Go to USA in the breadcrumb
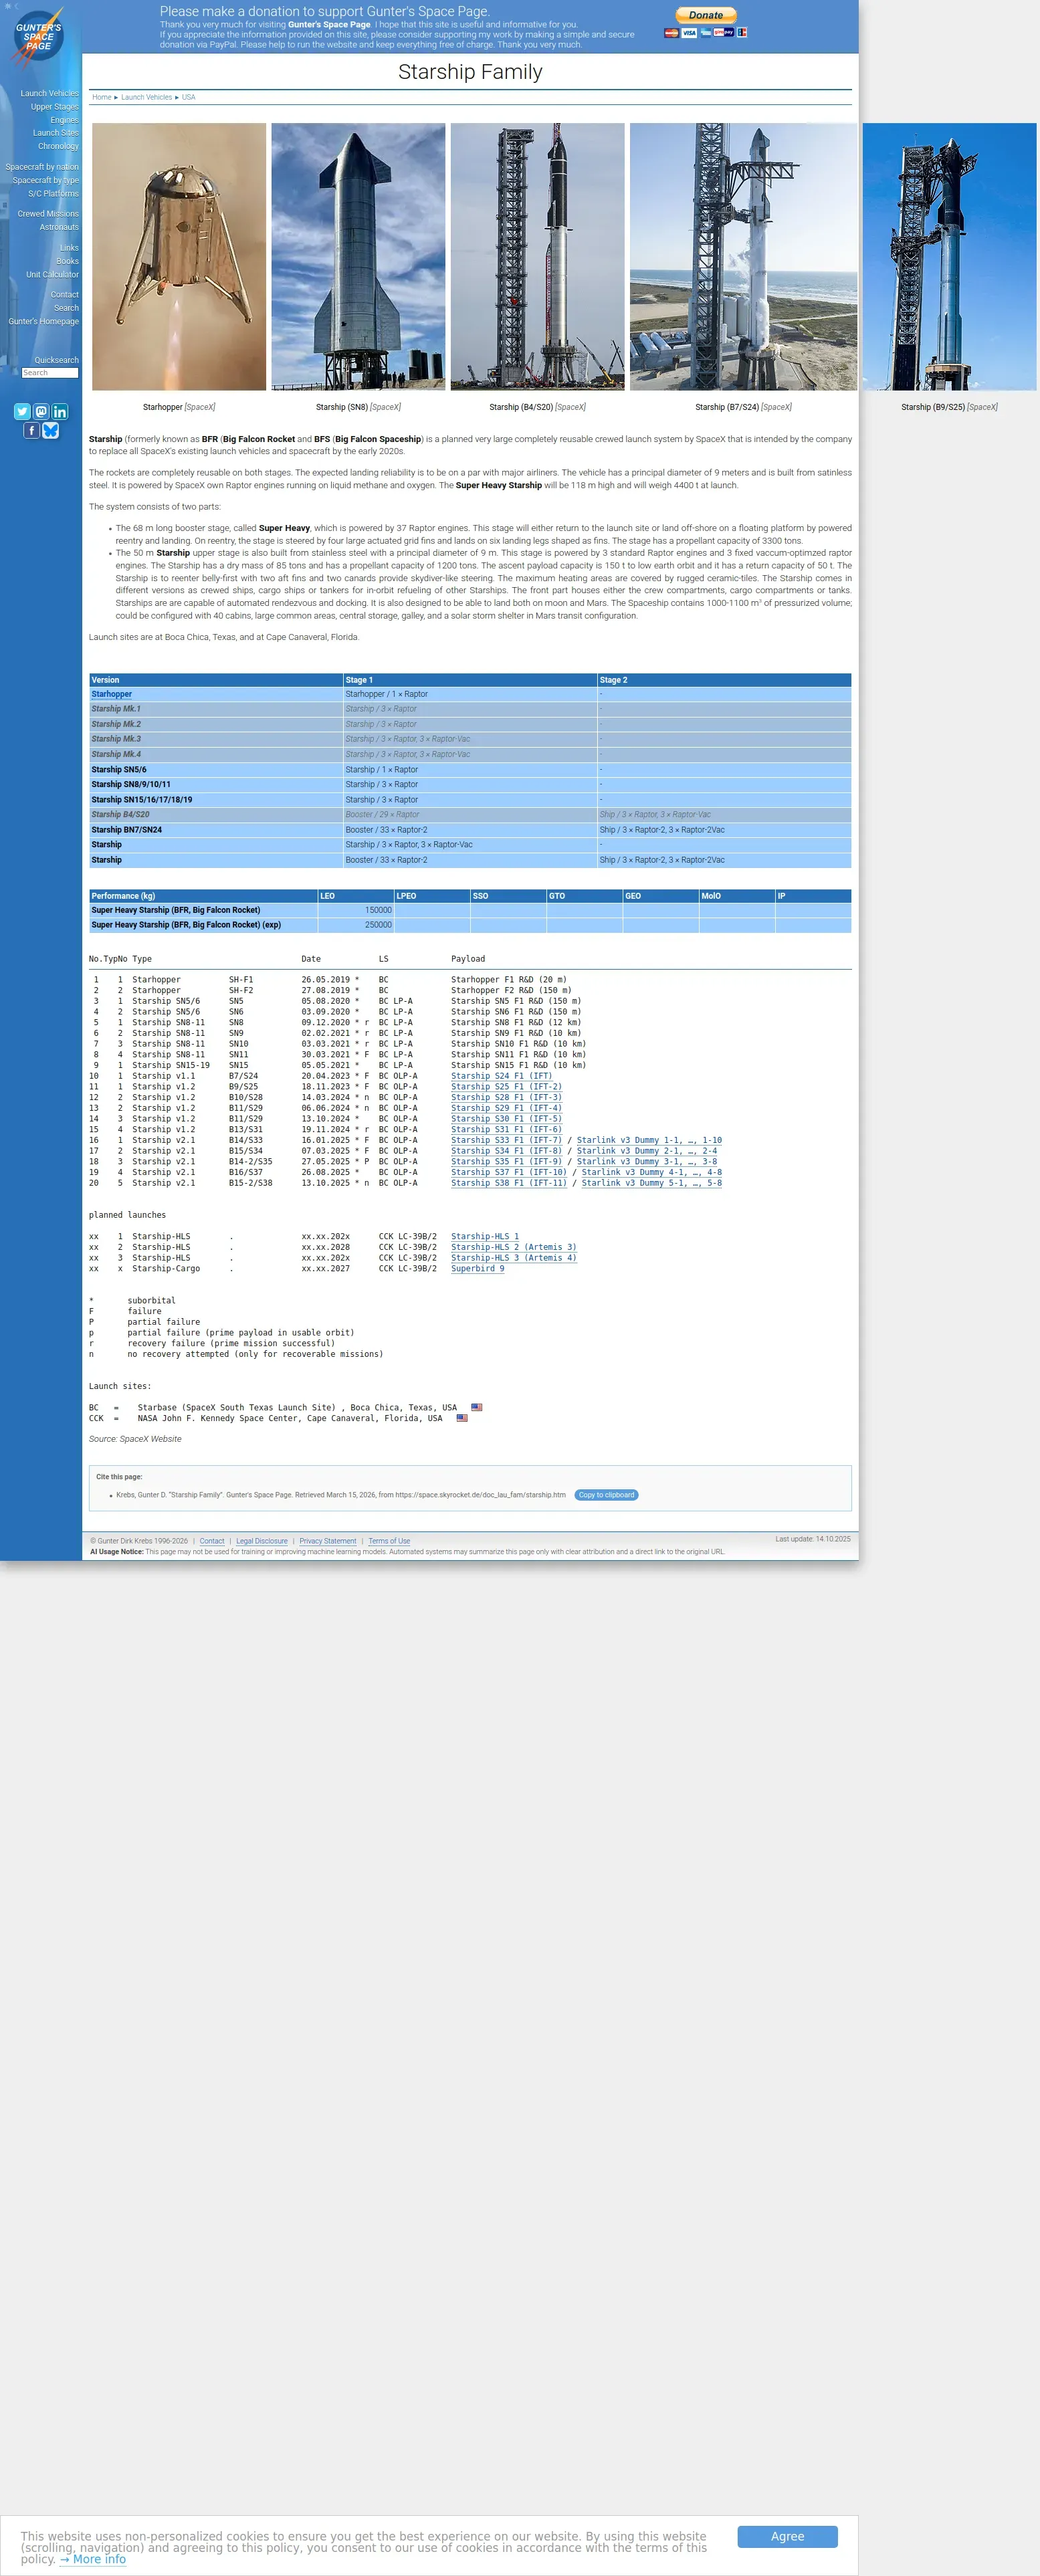 (x=189, y=97)
